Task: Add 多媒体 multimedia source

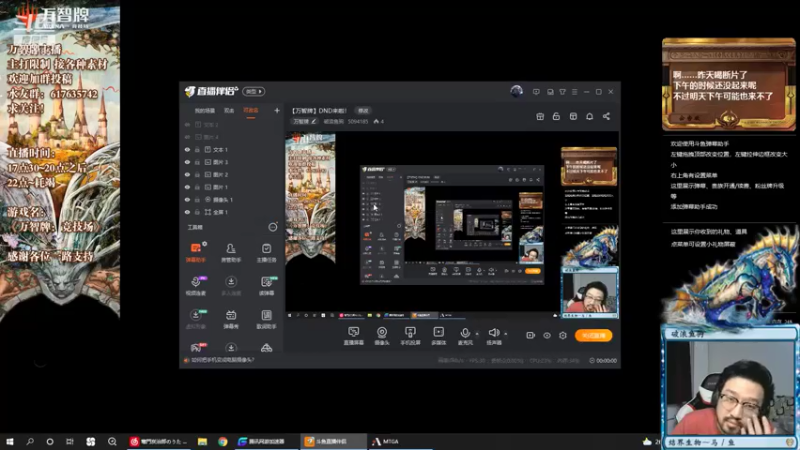Action: click(438, 336)
